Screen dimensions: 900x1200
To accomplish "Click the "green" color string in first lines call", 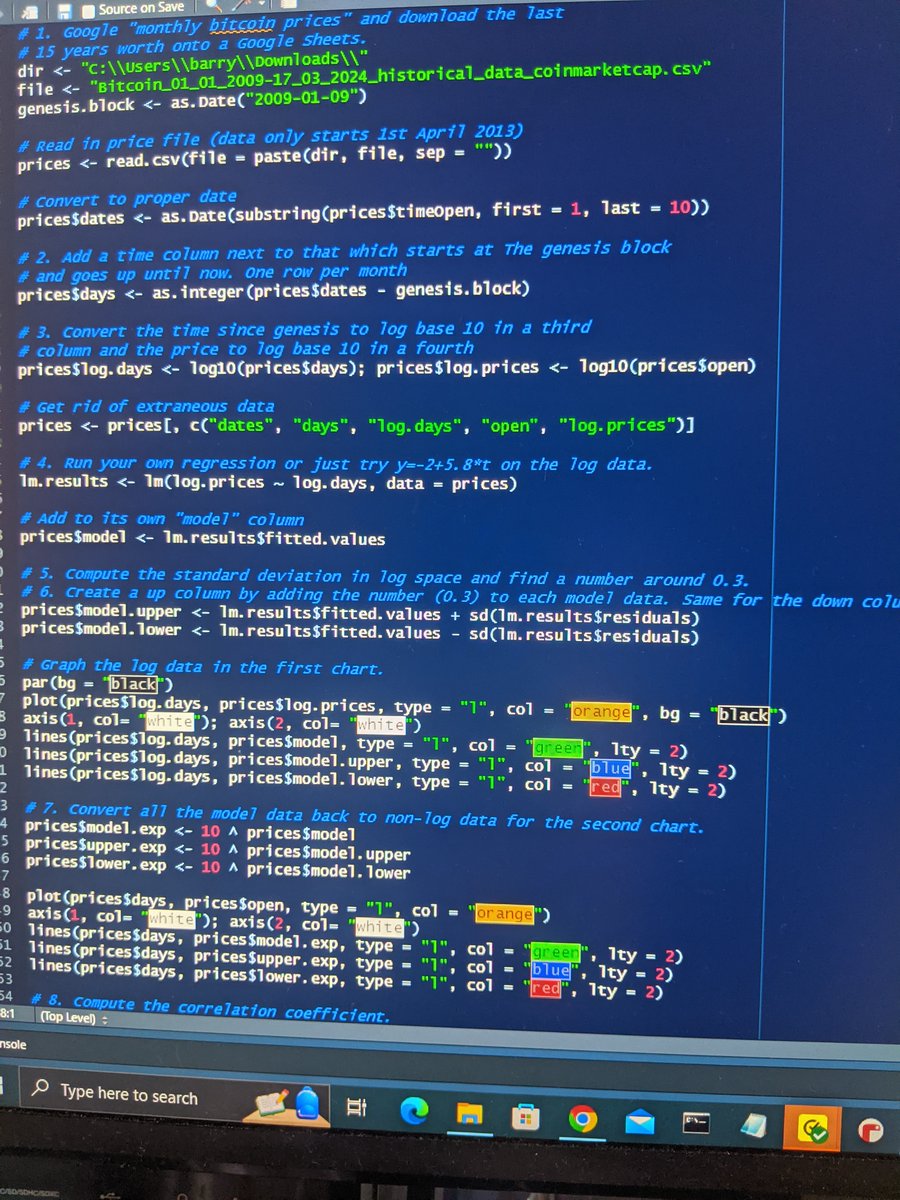I will [556, 747].
